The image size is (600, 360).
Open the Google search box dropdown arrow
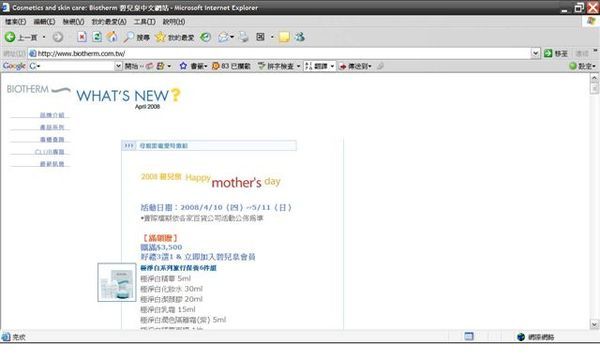[118, 66]
